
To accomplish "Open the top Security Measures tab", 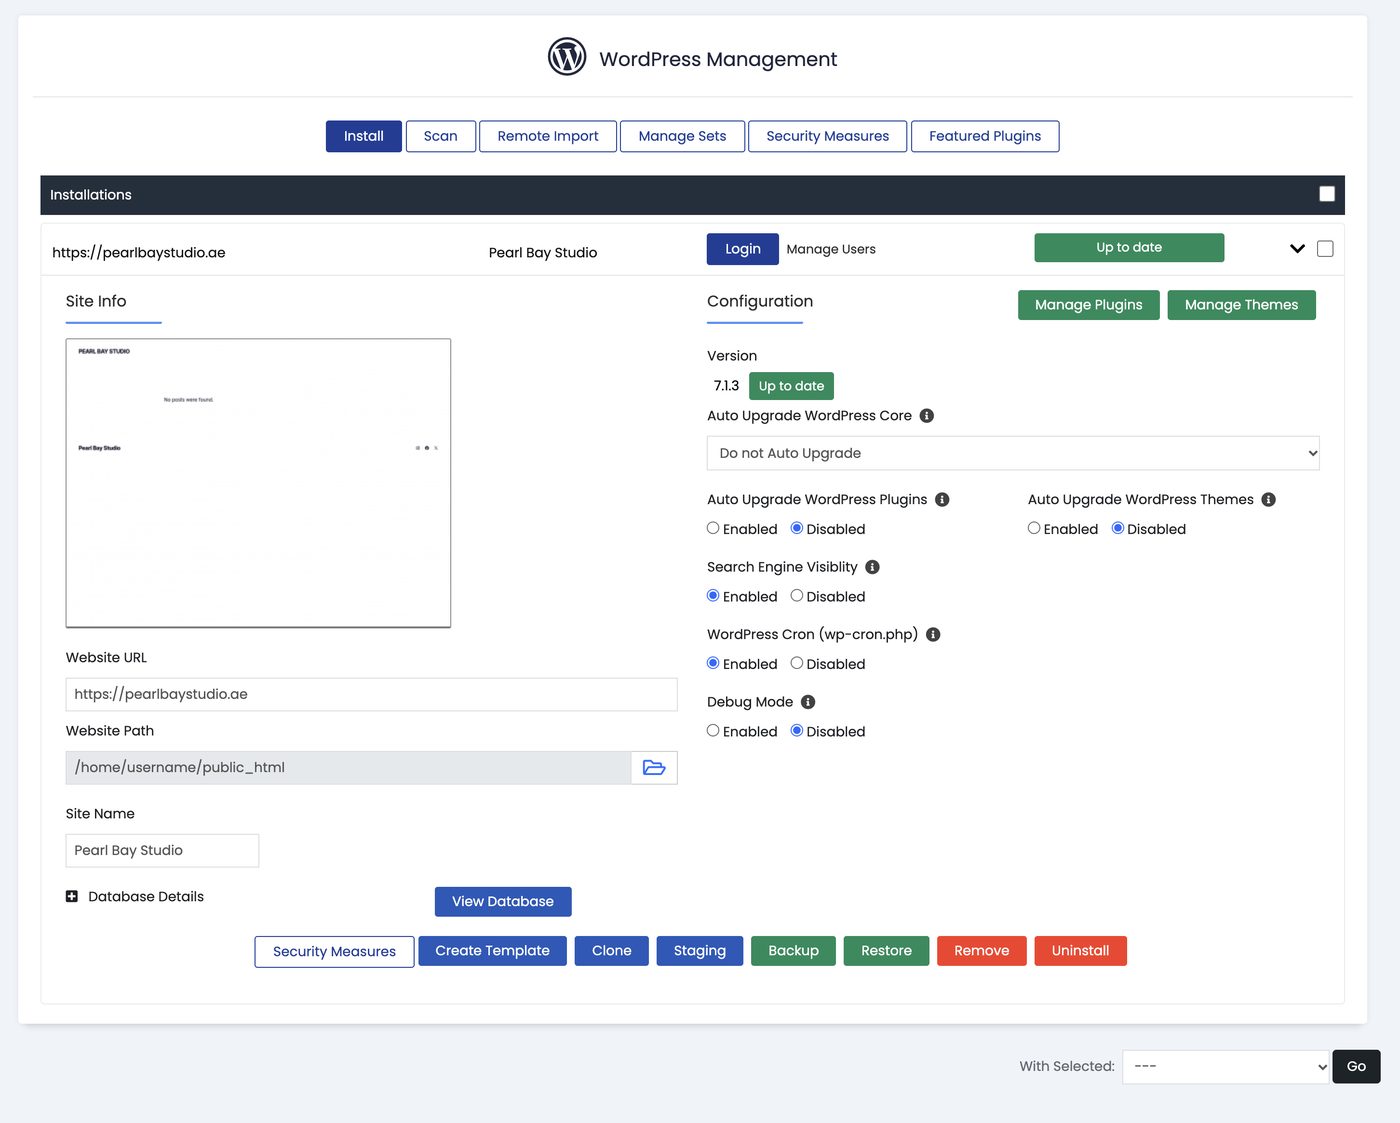I will point(828,136).
